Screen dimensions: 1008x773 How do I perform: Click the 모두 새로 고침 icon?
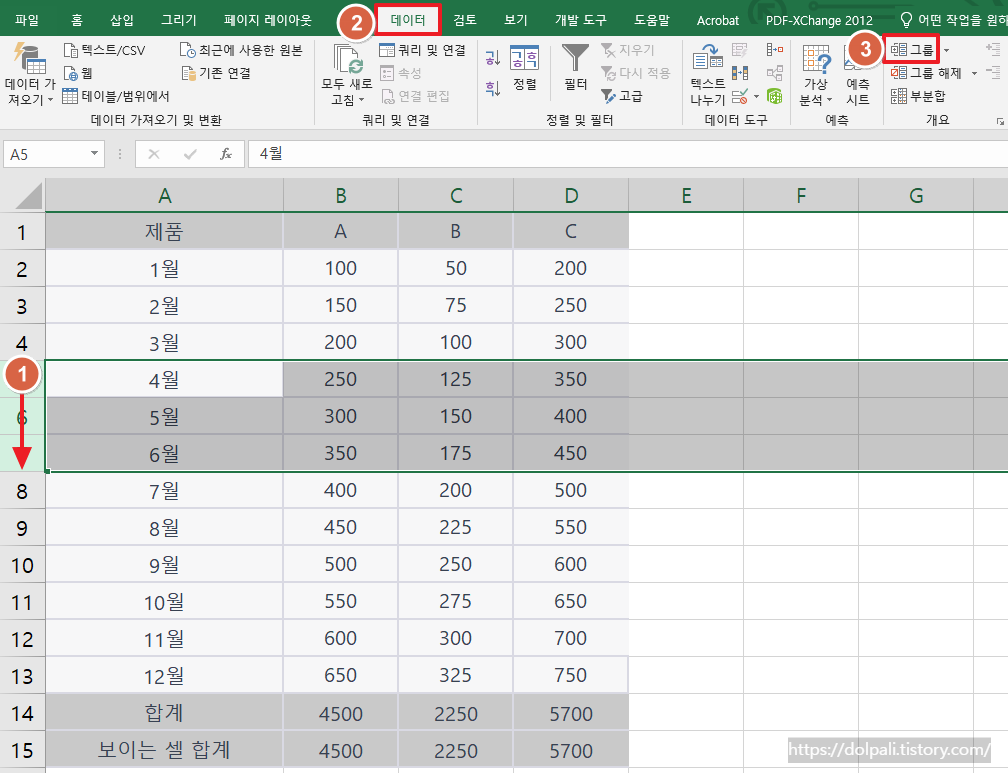click(x=348, y=59)
